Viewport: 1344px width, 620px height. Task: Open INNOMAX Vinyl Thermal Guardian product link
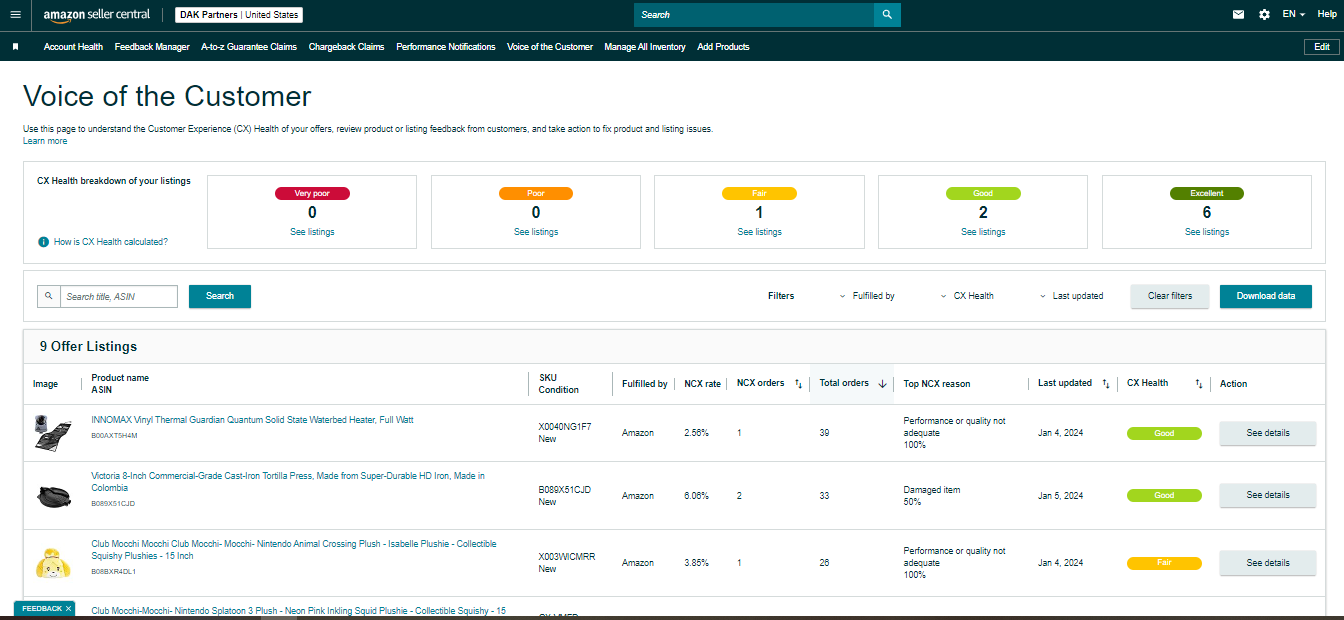pos(252,420)
